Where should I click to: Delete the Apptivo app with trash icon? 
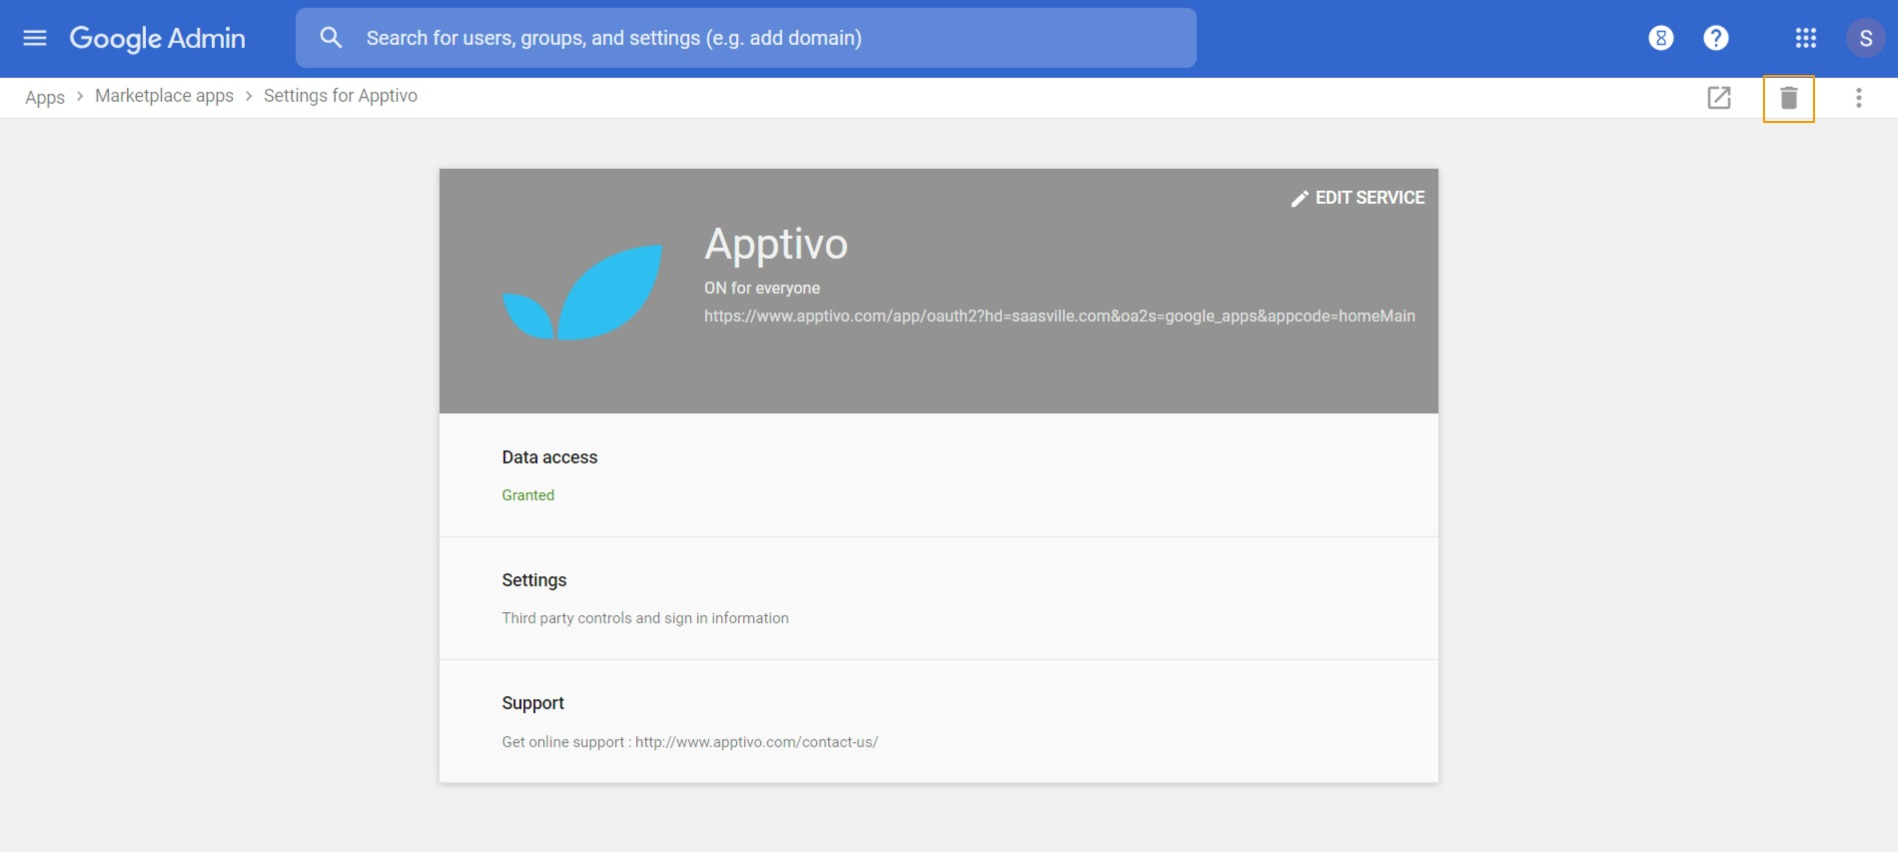coord(1789,98)
